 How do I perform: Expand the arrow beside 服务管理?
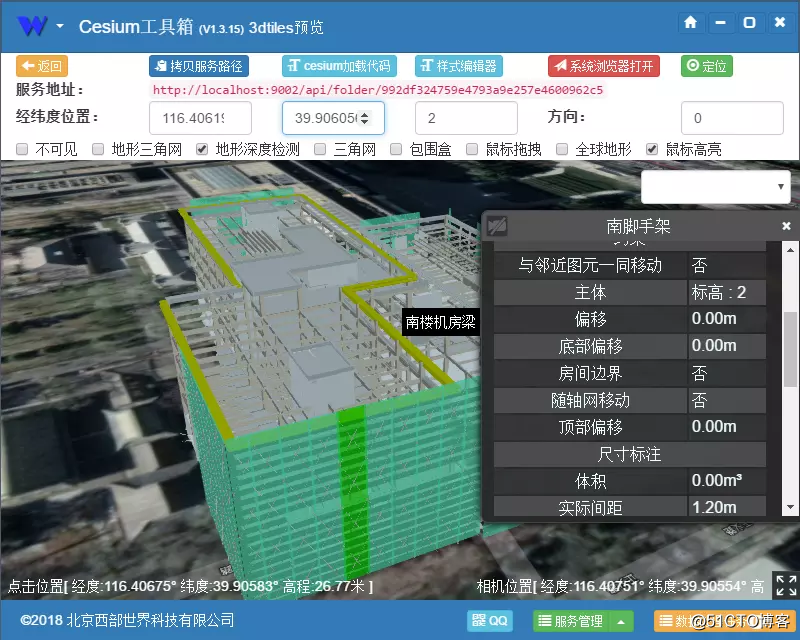pyautogui.click(x=621, y=621)
